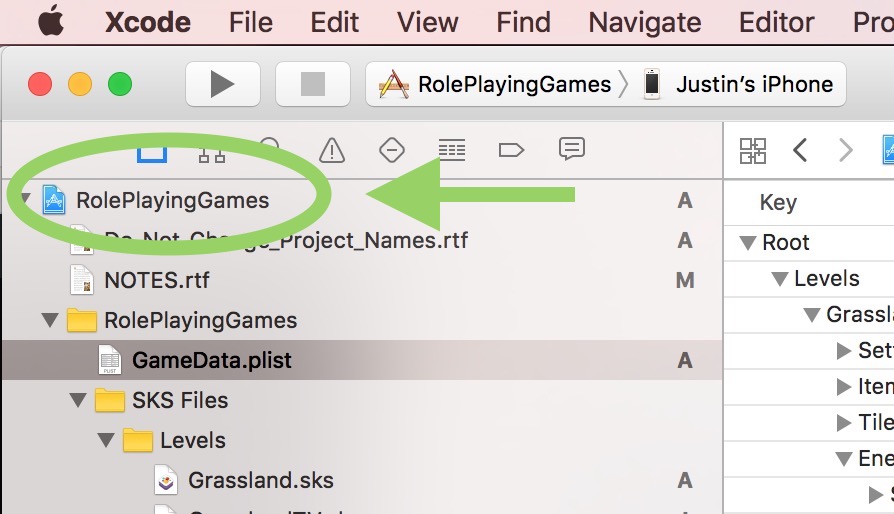894x514 pixels.
Task: Show the symbol navigator hierarchy icon
Action: click(x=211, y=150)
